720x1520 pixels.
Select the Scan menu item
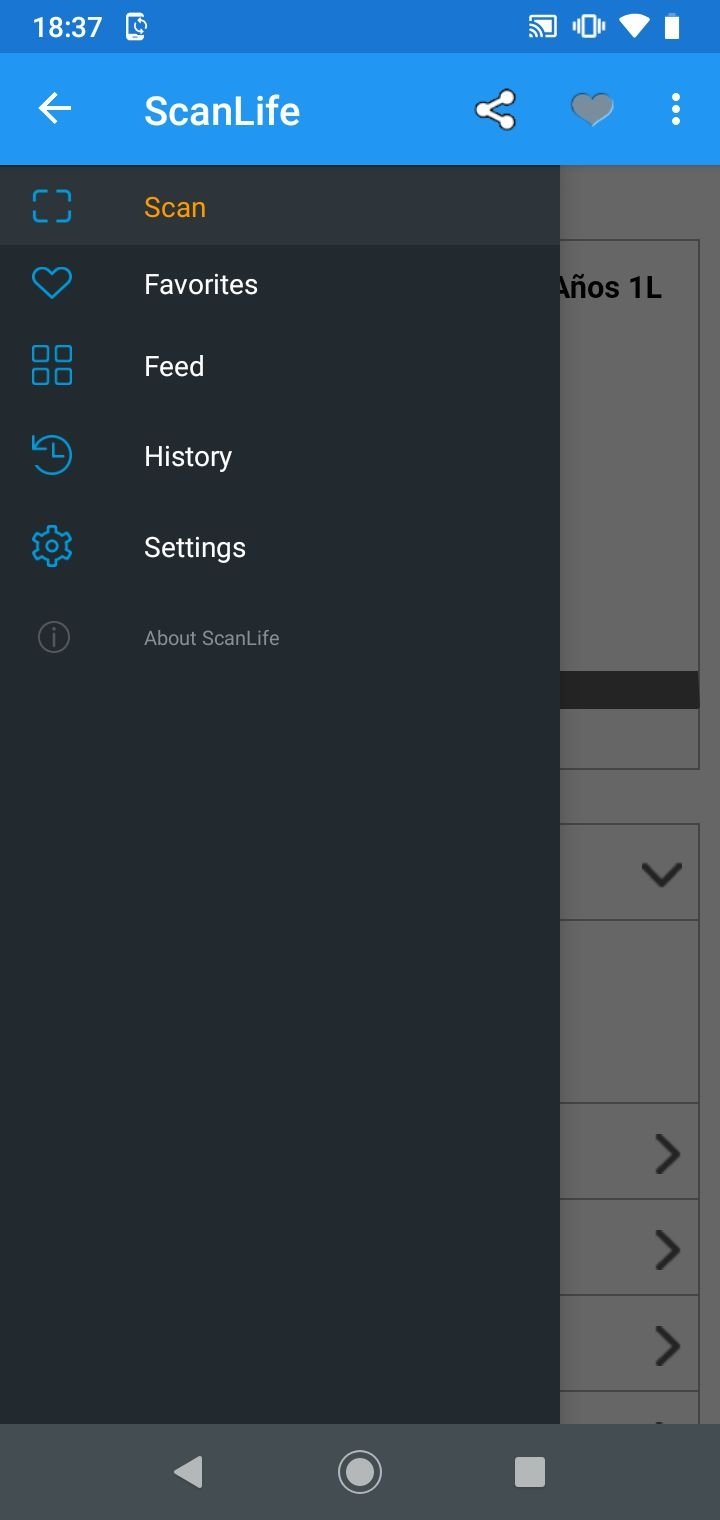pos(280,206)
